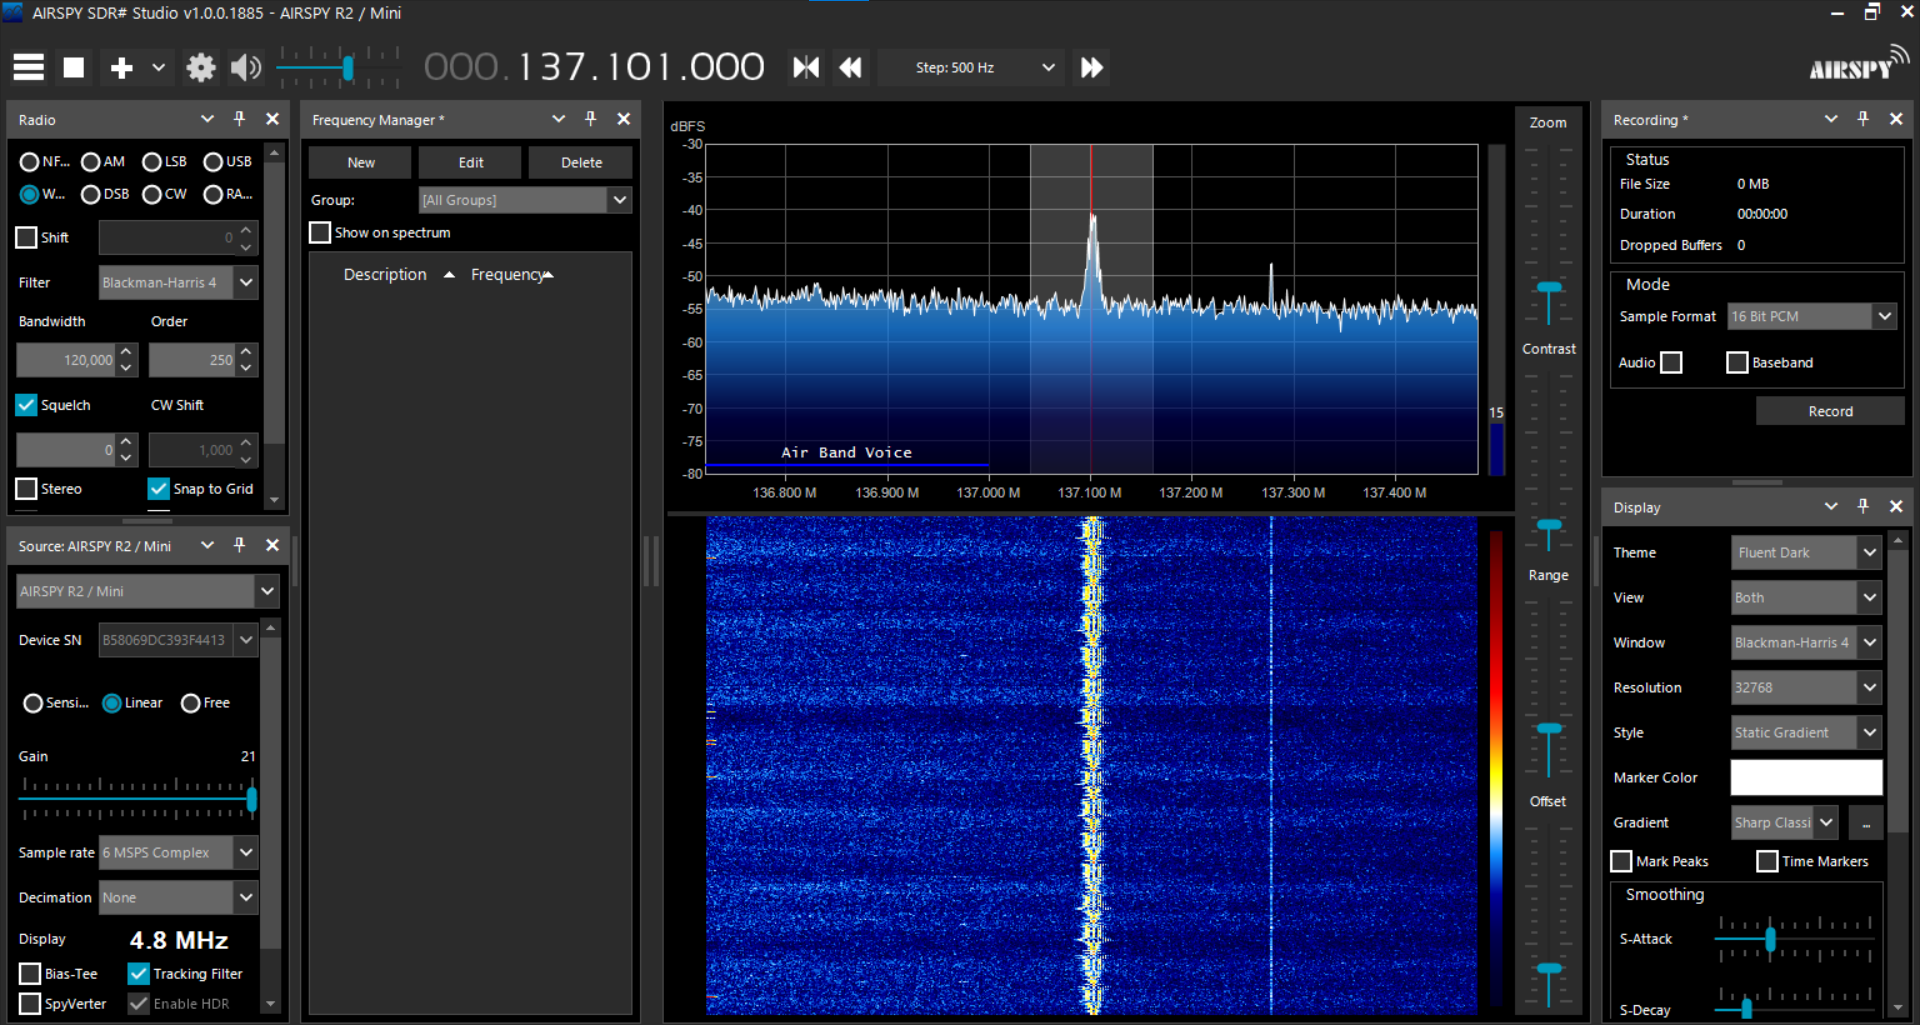Adjust the Gain slider handle
Image resolution: width=1920 pixels, height=1025 pixels.
tap(252, 799)
